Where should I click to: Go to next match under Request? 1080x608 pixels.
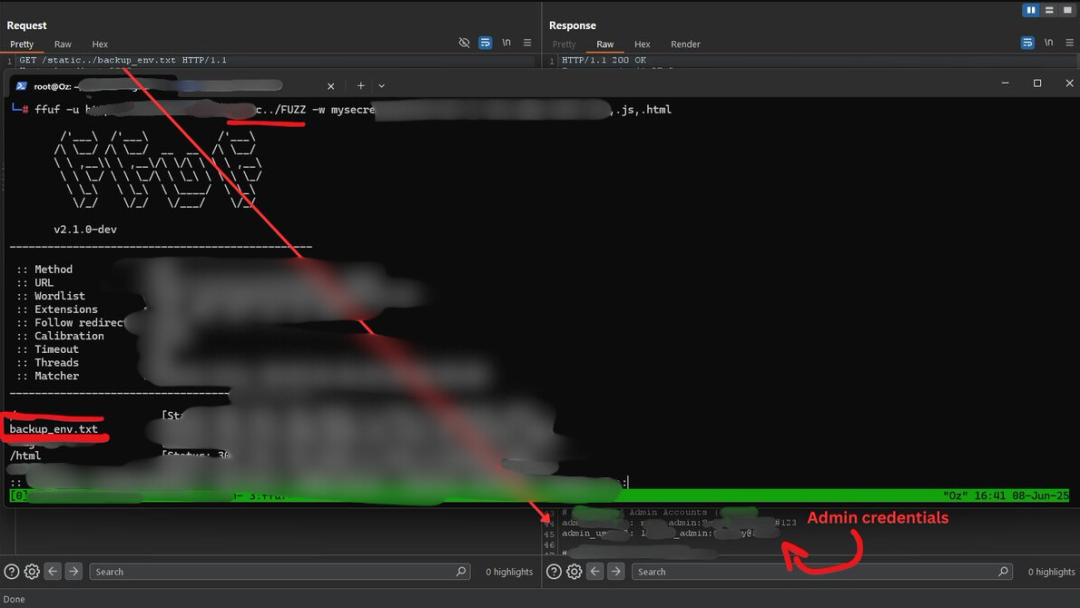(x=73, y=572)
